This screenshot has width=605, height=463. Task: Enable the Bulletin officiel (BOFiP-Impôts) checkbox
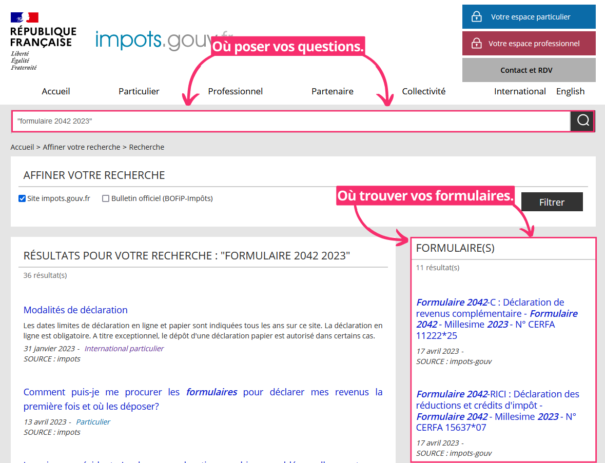click(105, 198)
